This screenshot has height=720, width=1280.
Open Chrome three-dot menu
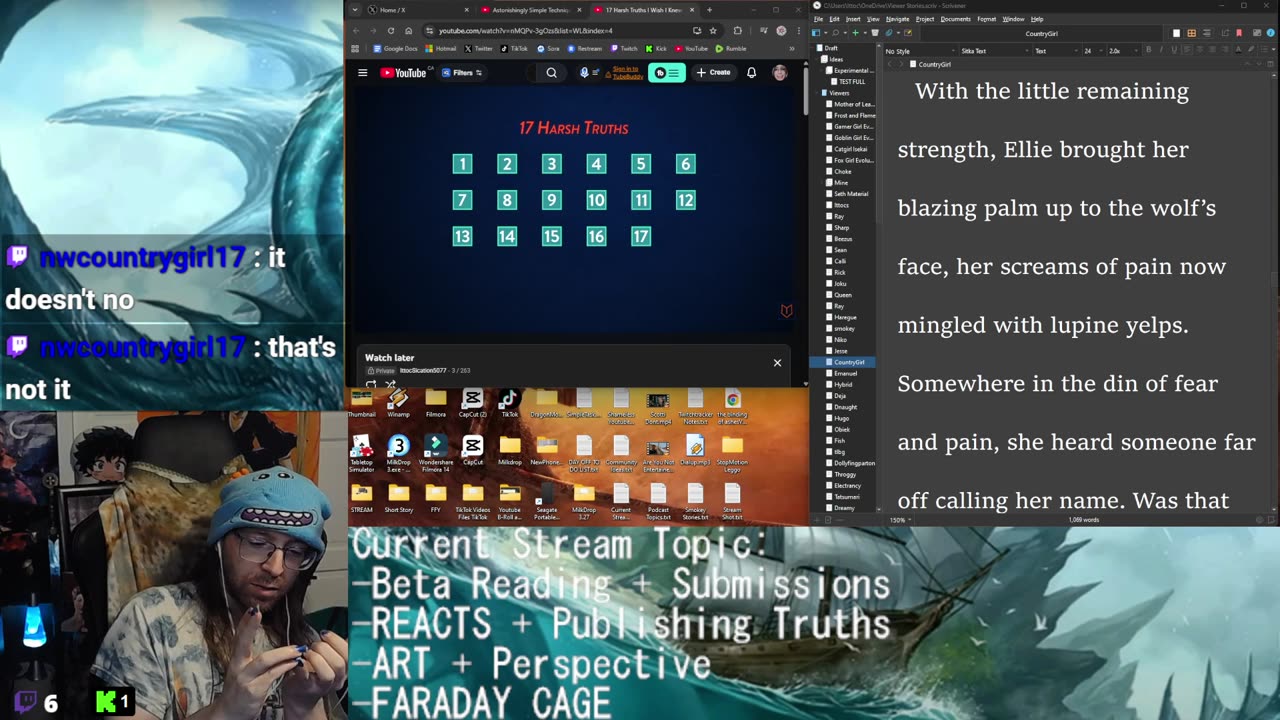(797, 30)
